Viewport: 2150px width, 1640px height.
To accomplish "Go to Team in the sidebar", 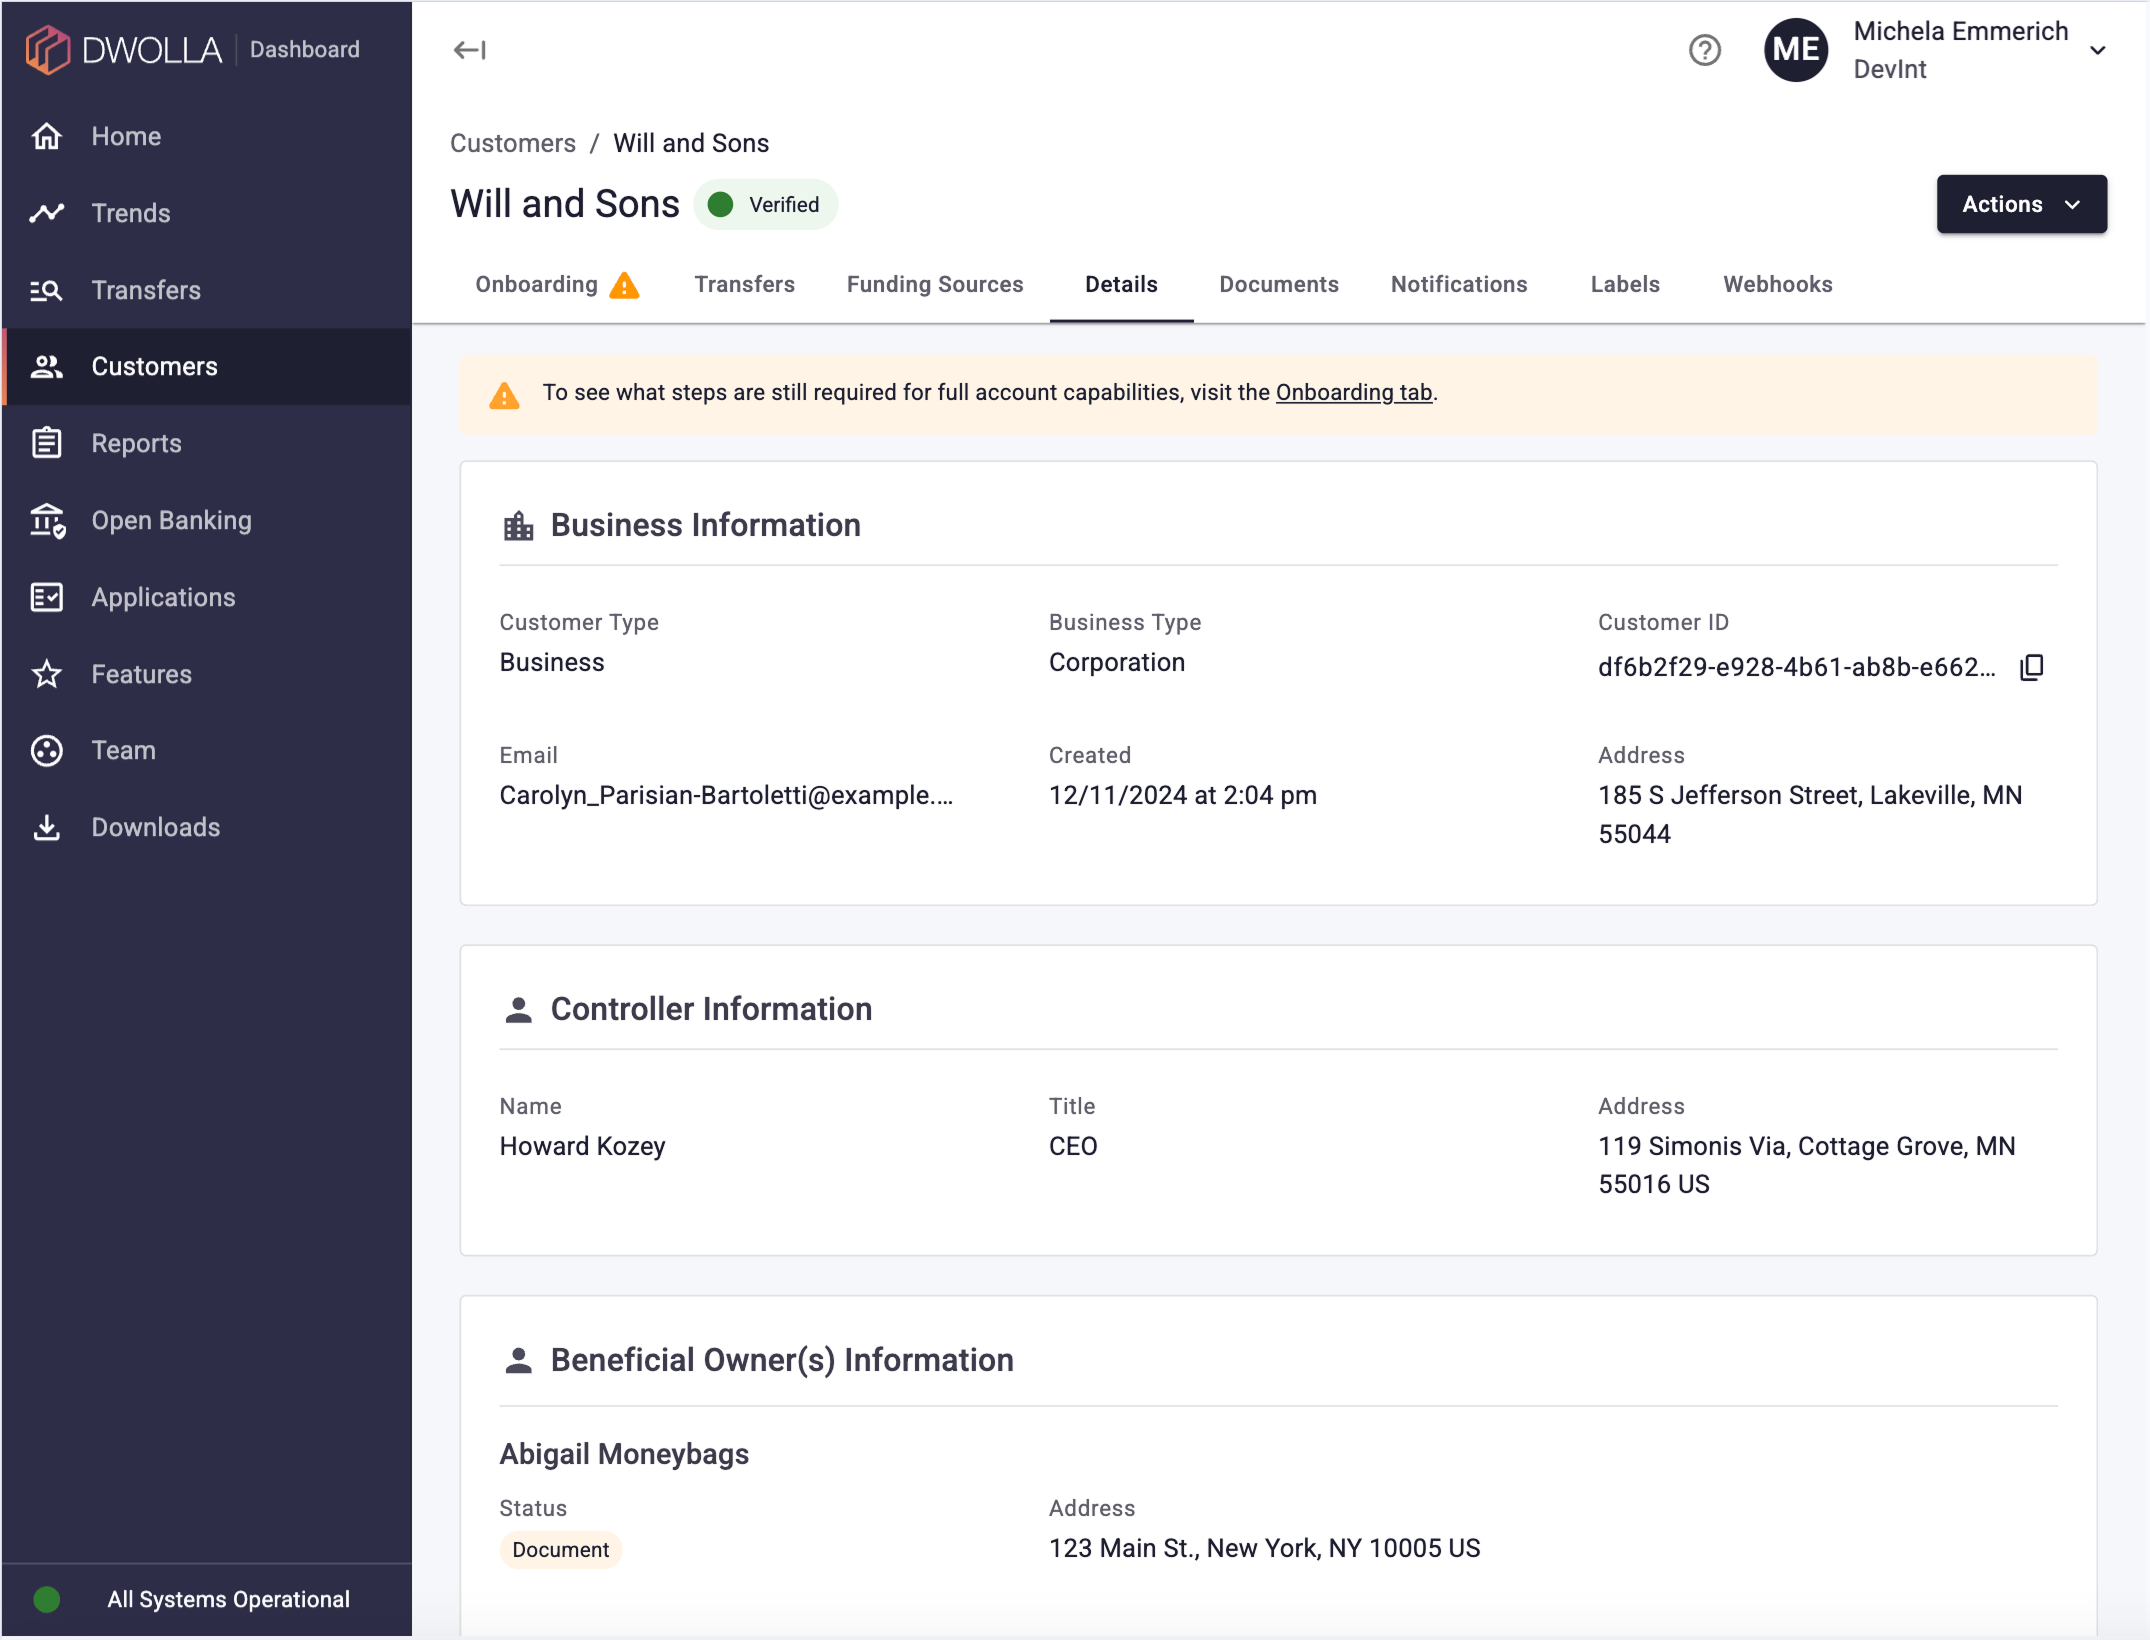I will coord(207,750).
